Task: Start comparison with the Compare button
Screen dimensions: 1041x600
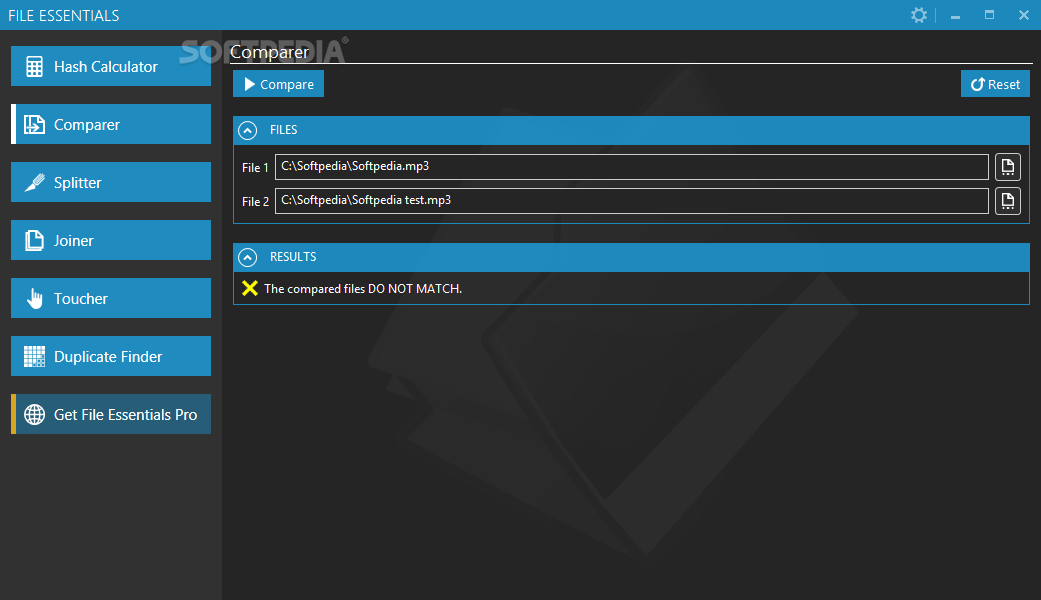Action: tap(278, 84)
